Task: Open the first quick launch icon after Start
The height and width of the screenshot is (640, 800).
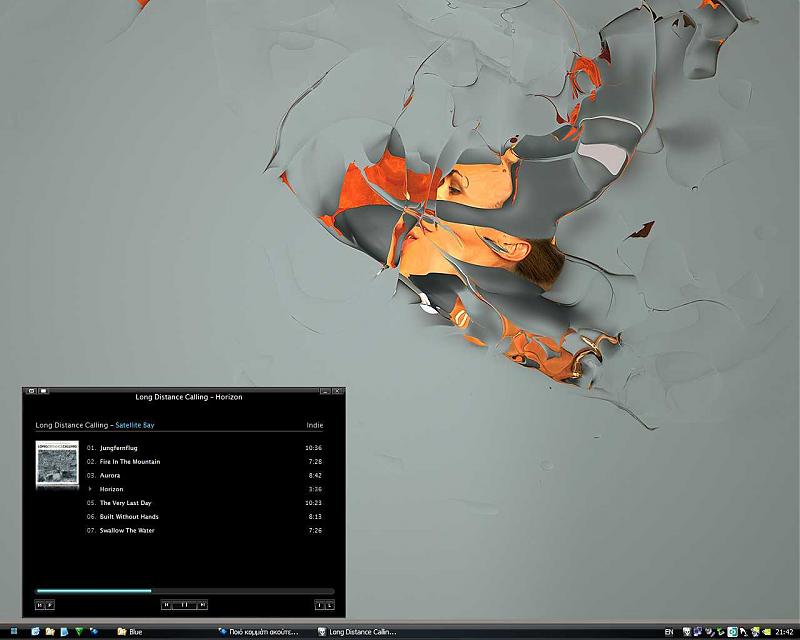Action: 35,632
